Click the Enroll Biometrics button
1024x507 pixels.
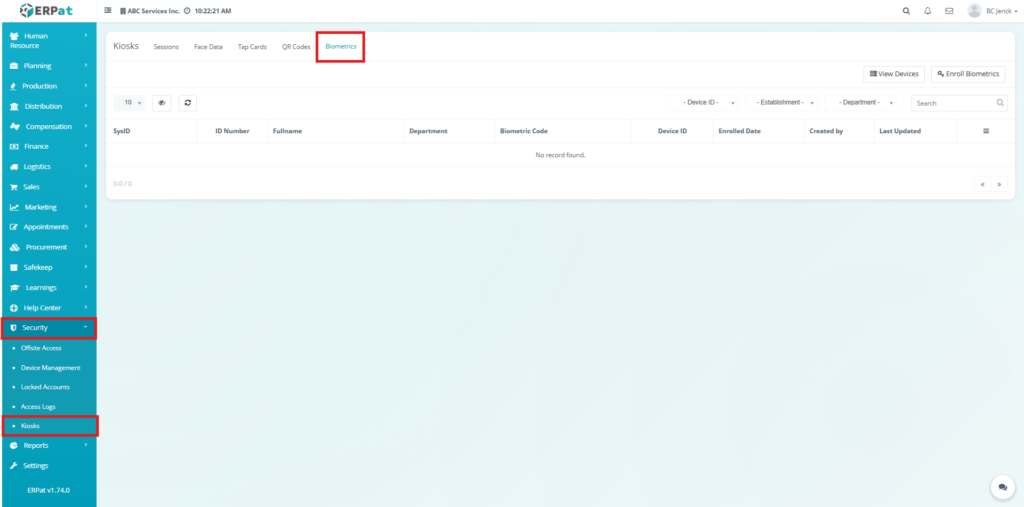[x=968, y=74]
